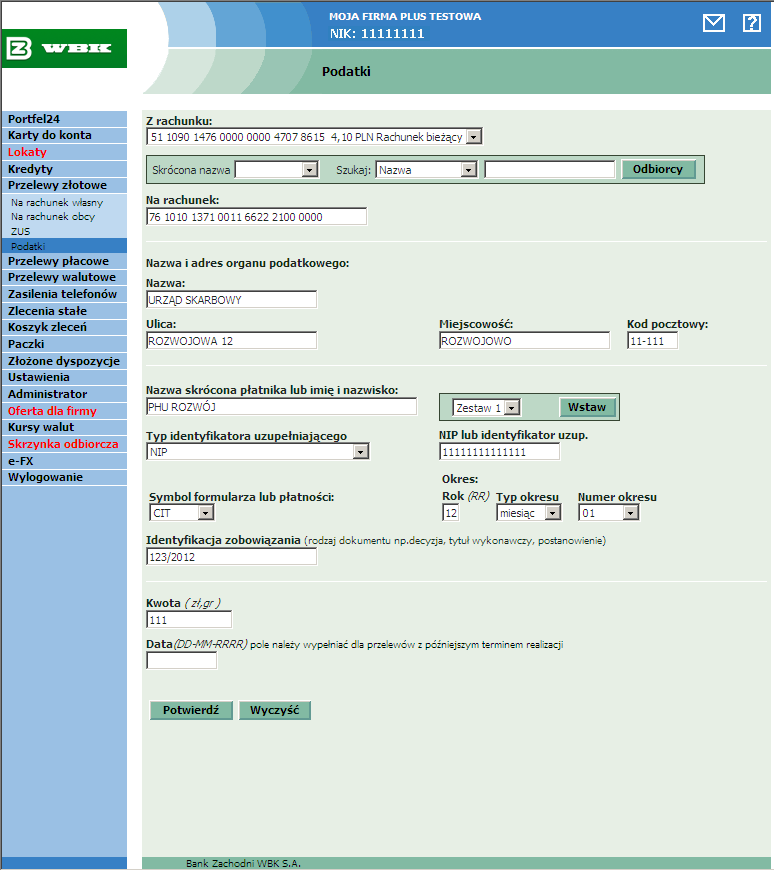The width and height of the screenshot is (774, 871).
Task: Go to Administrator menu item
Action: (x=64, y=394)
